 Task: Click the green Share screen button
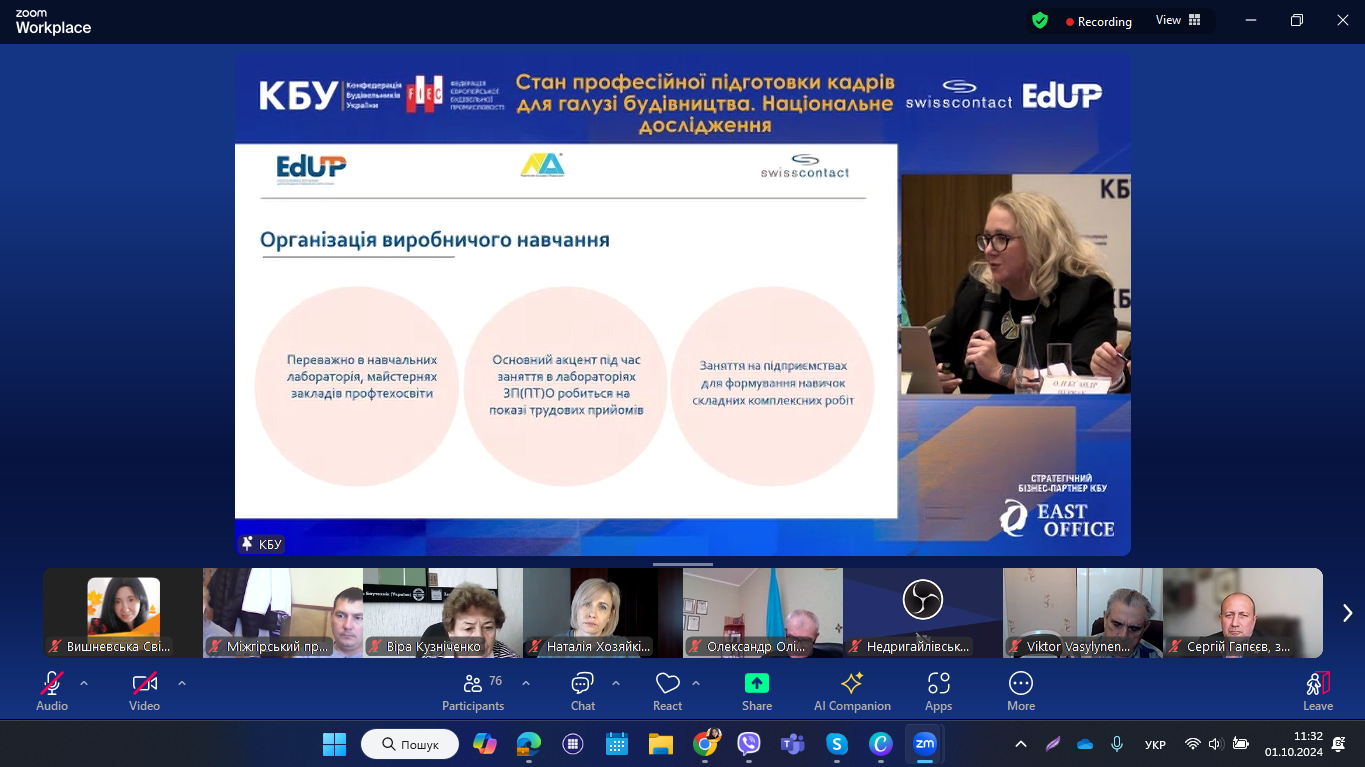tap(757, 691)
